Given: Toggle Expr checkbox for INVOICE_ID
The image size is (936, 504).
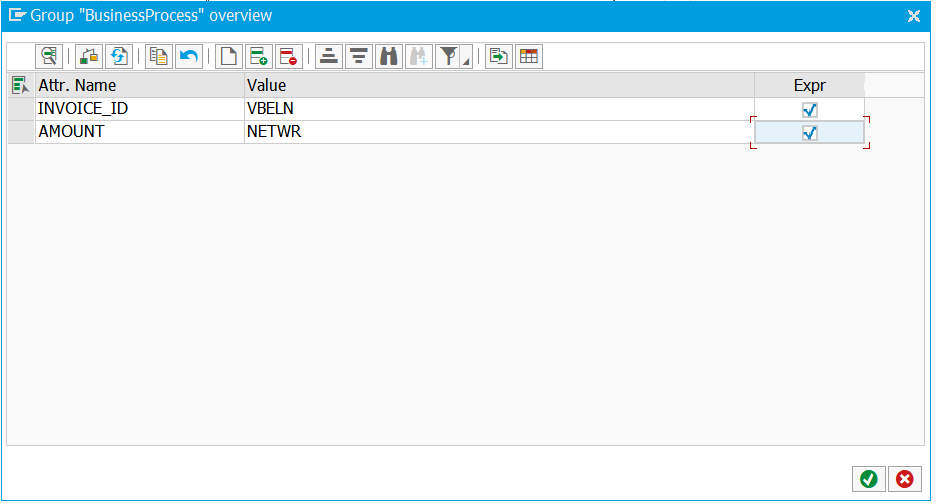Looking at the screenshot, I should pos(810,110).
